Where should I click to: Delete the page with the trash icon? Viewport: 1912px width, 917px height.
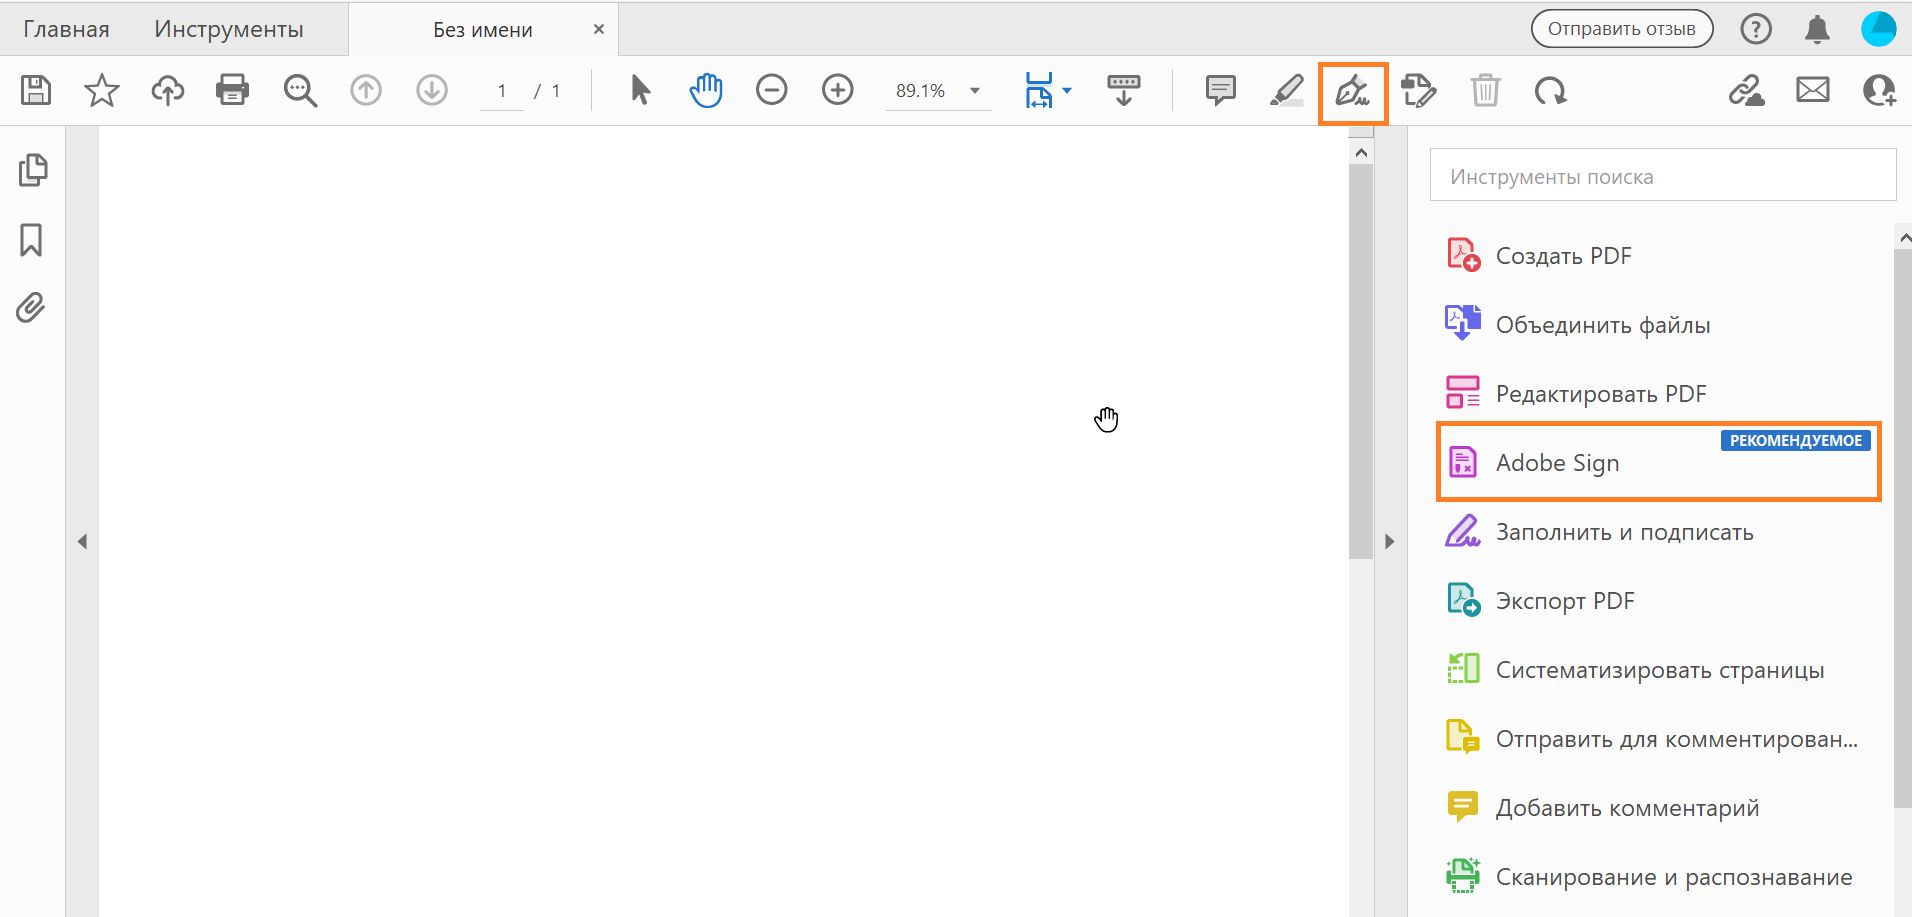(x=1485, y=90)
